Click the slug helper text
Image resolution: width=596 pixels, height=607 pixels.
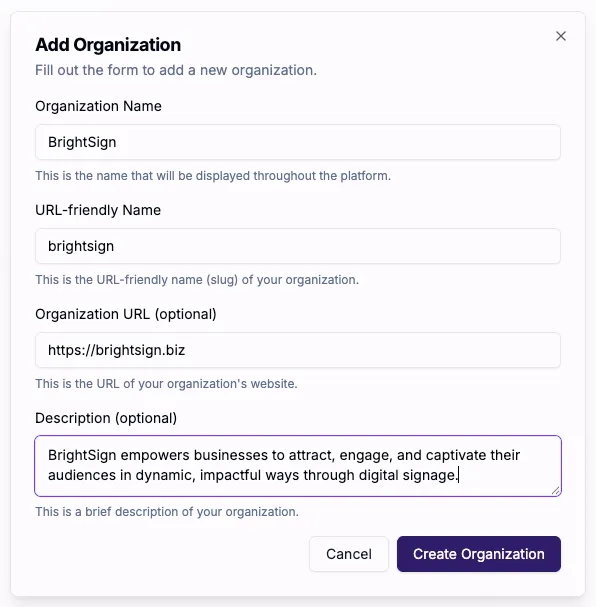[x=197, y=280]
